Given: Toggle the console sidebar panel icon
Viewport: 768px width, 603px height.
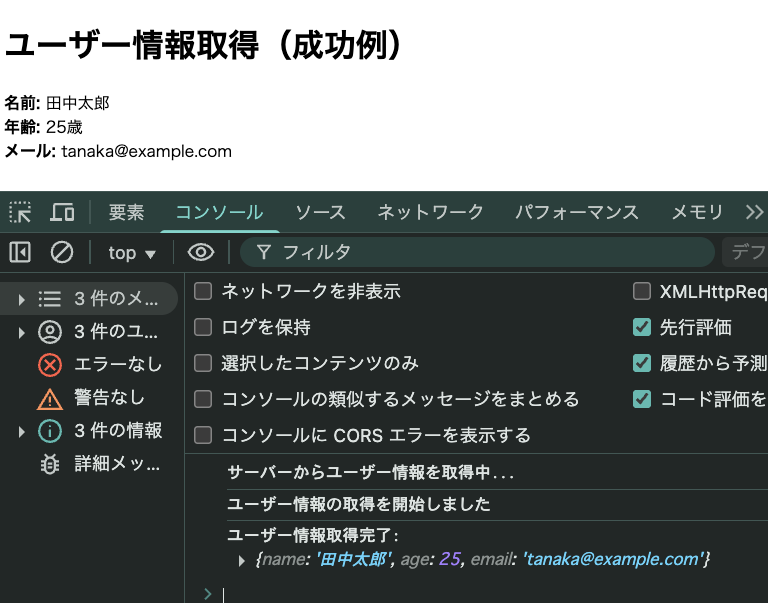Looking at the screenshot, I should point(20,253).
